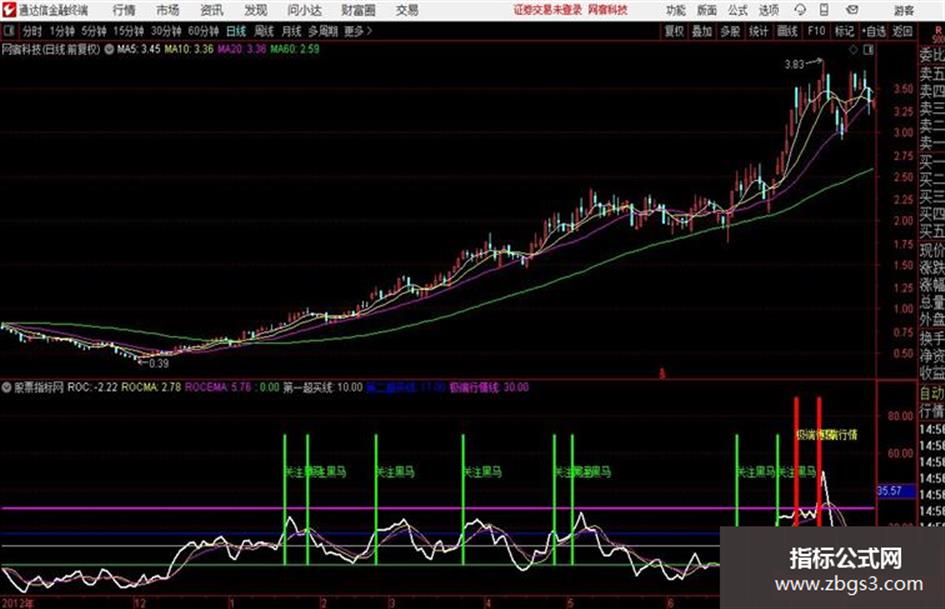Open the 问小达 menu
Viewport: 945px width, 609px height.
[x=304, y=10]
